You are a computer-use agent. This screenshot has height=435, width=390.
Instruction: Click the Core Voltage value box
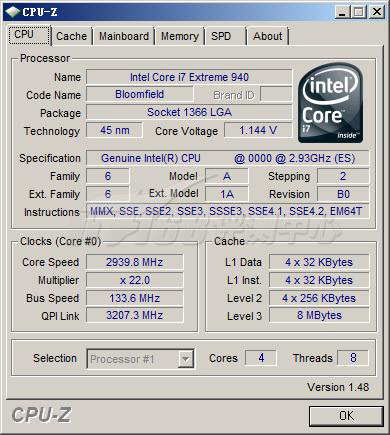tap(258, 130)
